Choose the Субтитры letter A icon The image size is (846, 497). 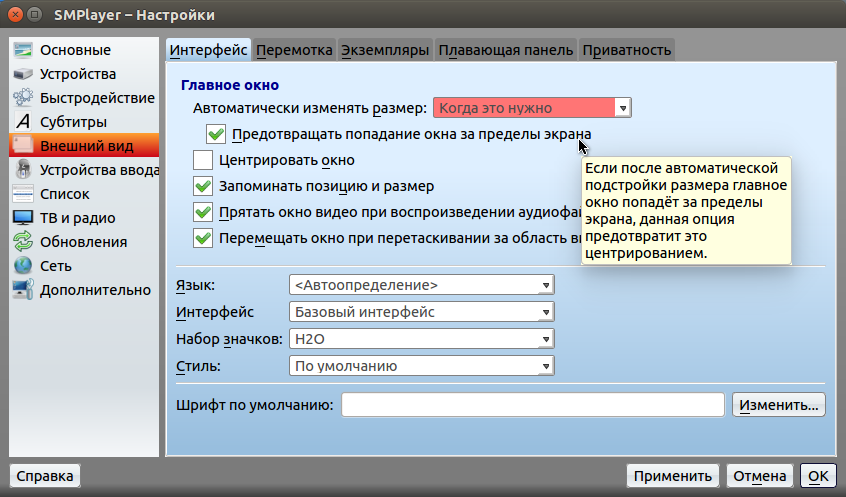pyautogui.click(x=23, y=122)
